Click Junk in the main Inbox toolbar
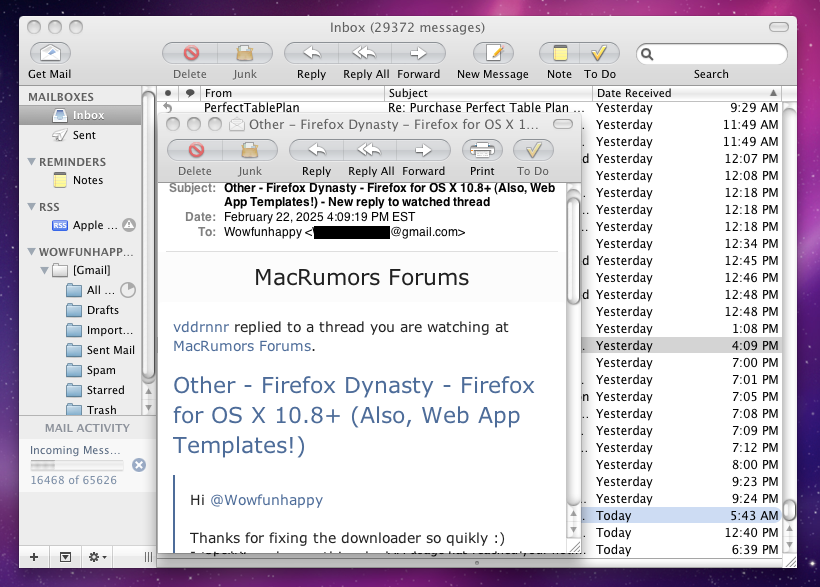 (x=245, y=53)
